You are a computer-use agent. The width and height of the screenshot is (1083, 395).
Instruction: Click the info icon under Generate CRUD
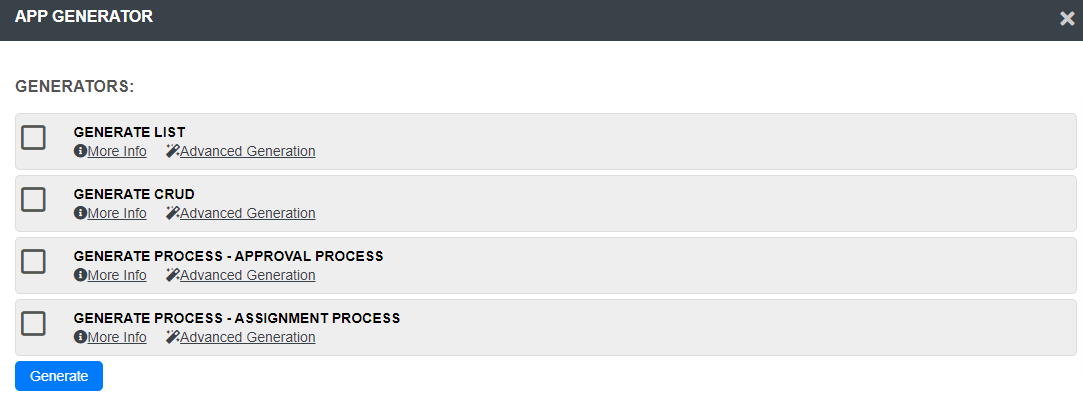point(80,213)
